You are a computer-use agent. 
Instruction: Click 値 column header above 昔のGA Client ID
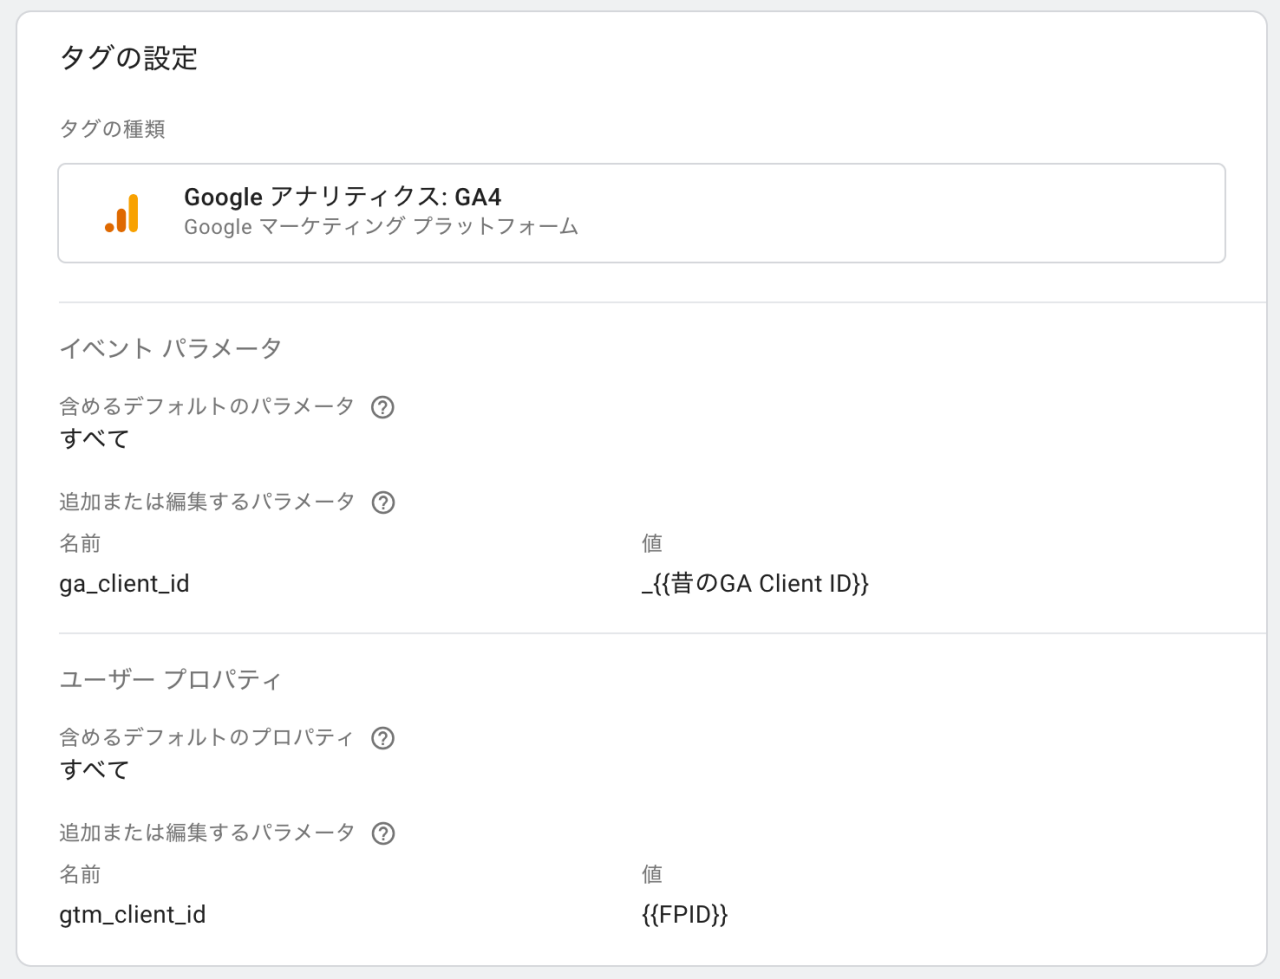click(x=652, y=544)
